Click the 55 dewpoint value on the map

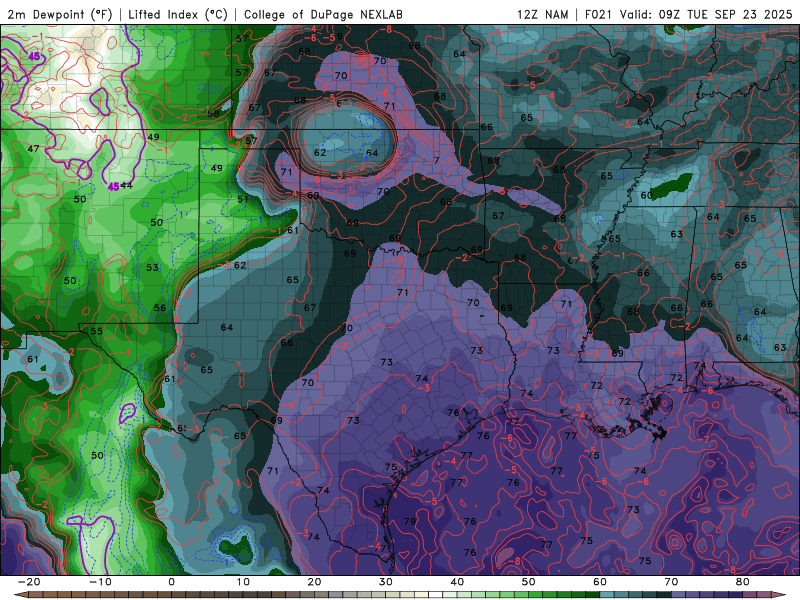[x=96, y=331]
